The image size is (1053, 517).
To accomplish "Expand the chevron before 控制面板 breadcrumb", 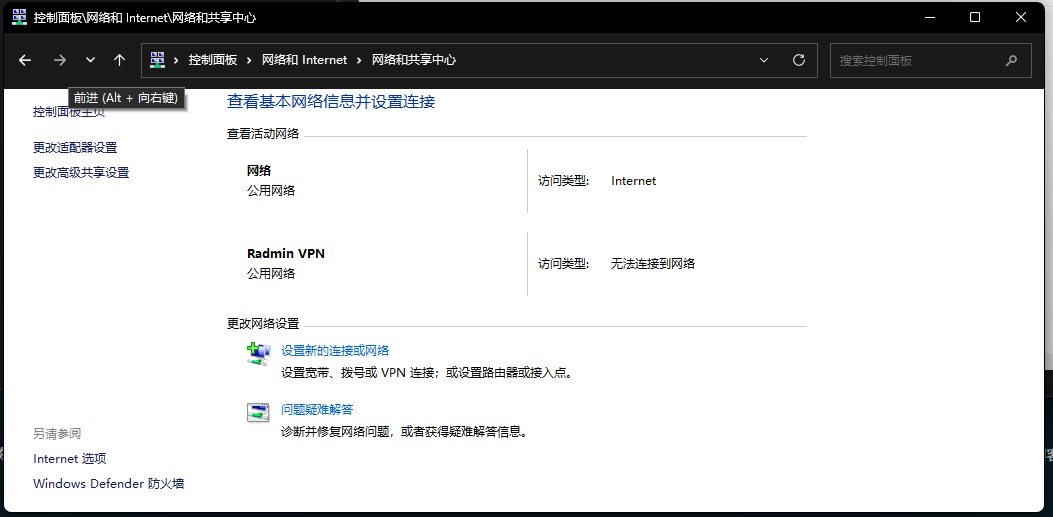I will [x=176, y=60].
